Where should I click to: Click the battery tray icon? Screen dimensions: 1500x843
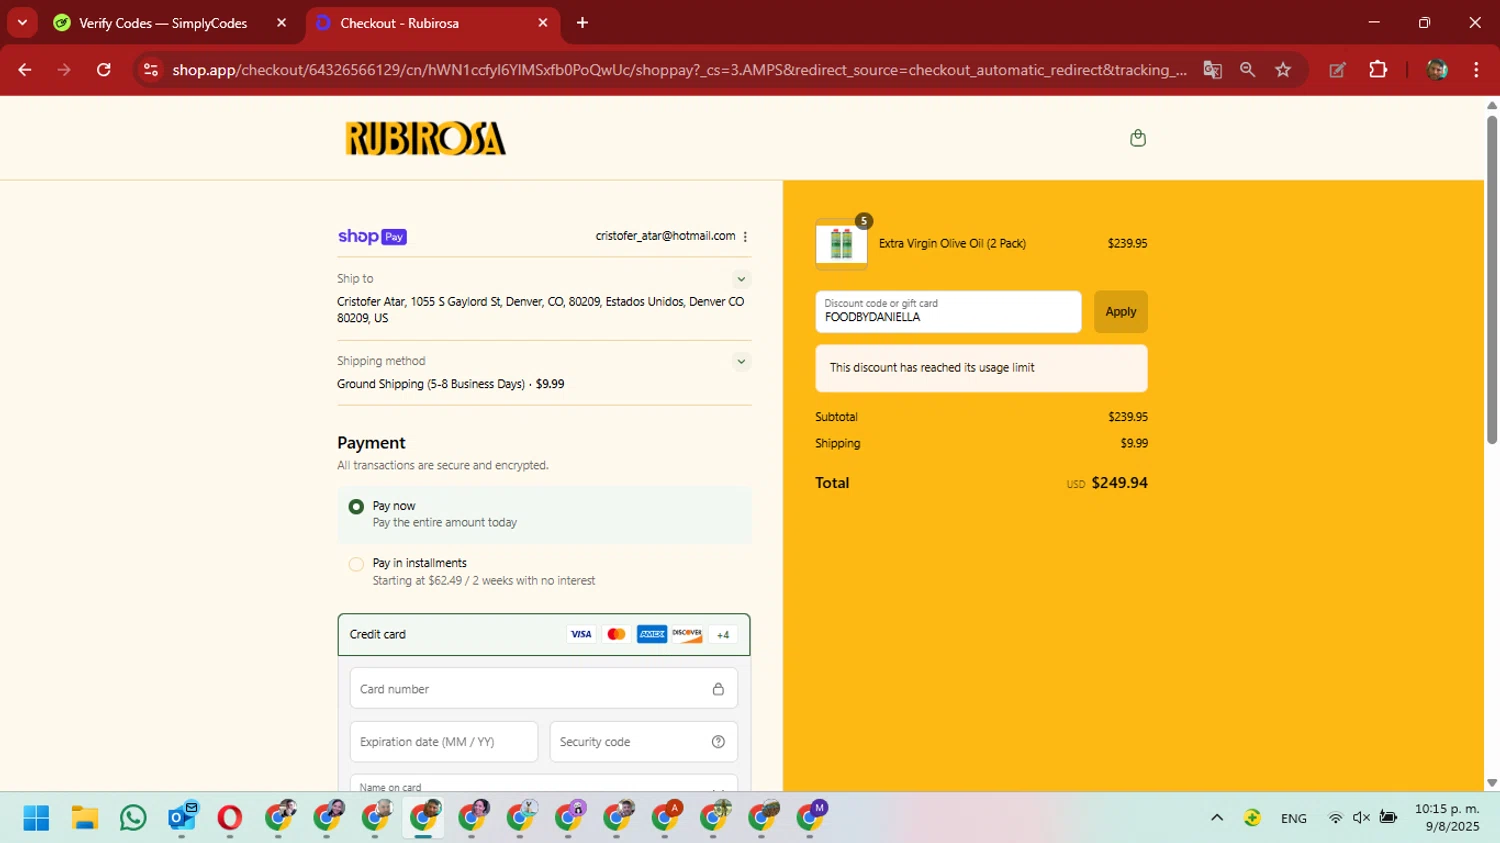(1388, 818)
